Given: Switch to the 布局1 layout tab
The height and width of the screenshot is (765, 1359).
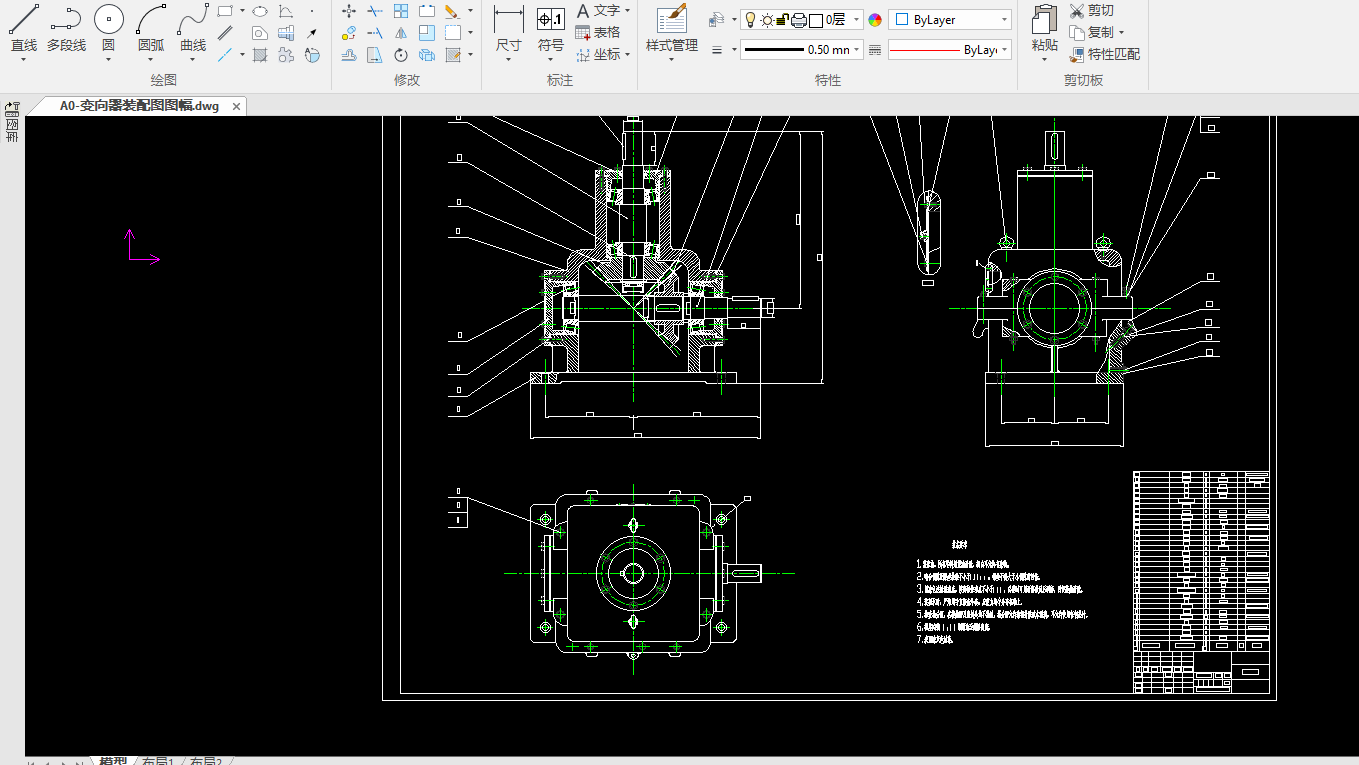Looking at the screenshot, I should tap(158, 762).
